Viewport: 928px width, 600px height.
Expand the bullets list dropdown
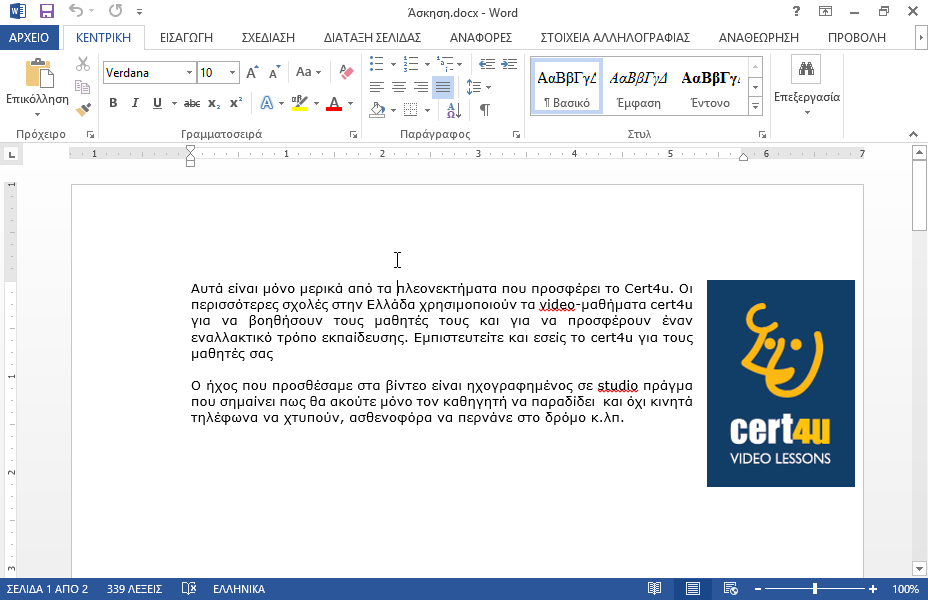pos(392,64)
